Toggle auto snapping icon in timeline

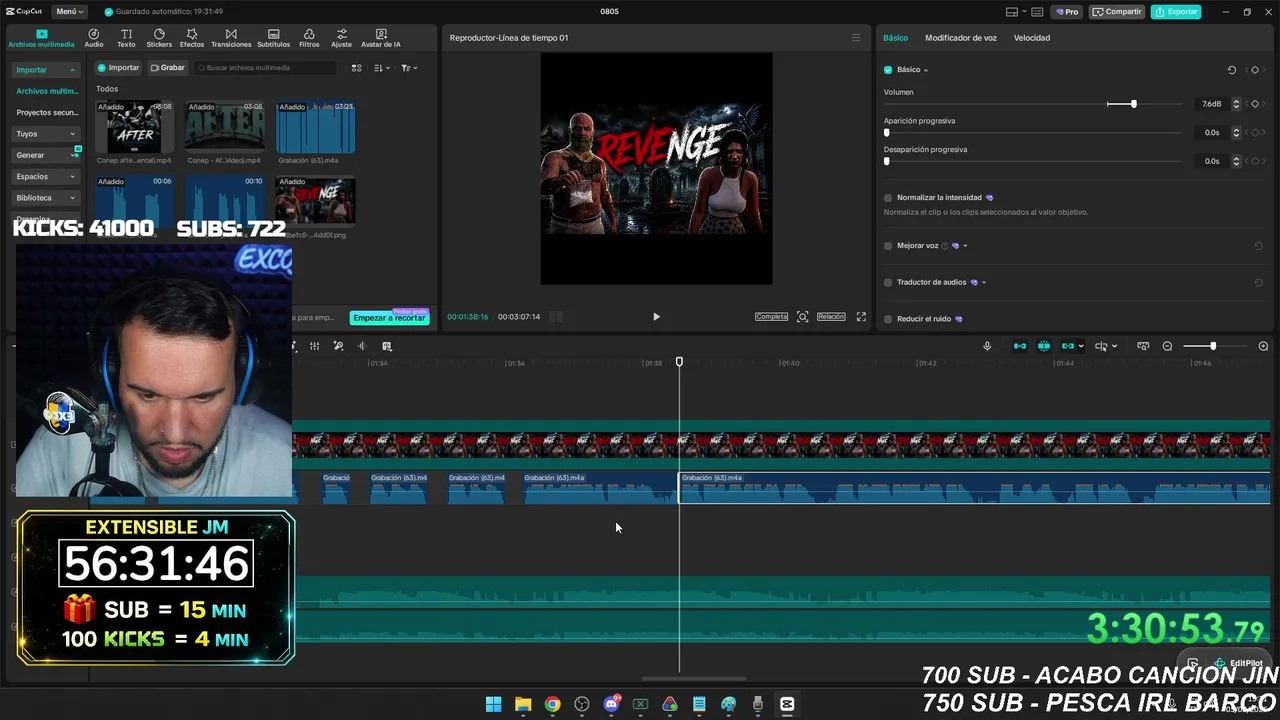(x=1044, y=346)
